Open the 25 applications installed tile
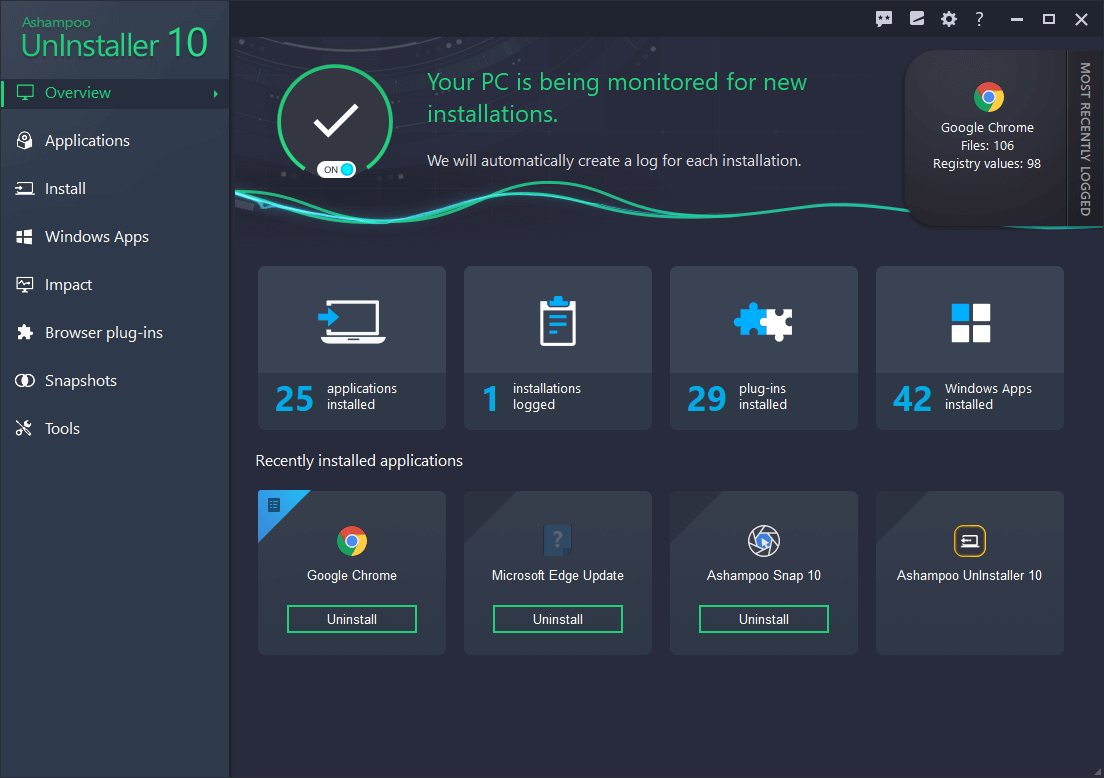This screenshot has width=1104, height=778. pyautogui.click(x=351, y=348)
